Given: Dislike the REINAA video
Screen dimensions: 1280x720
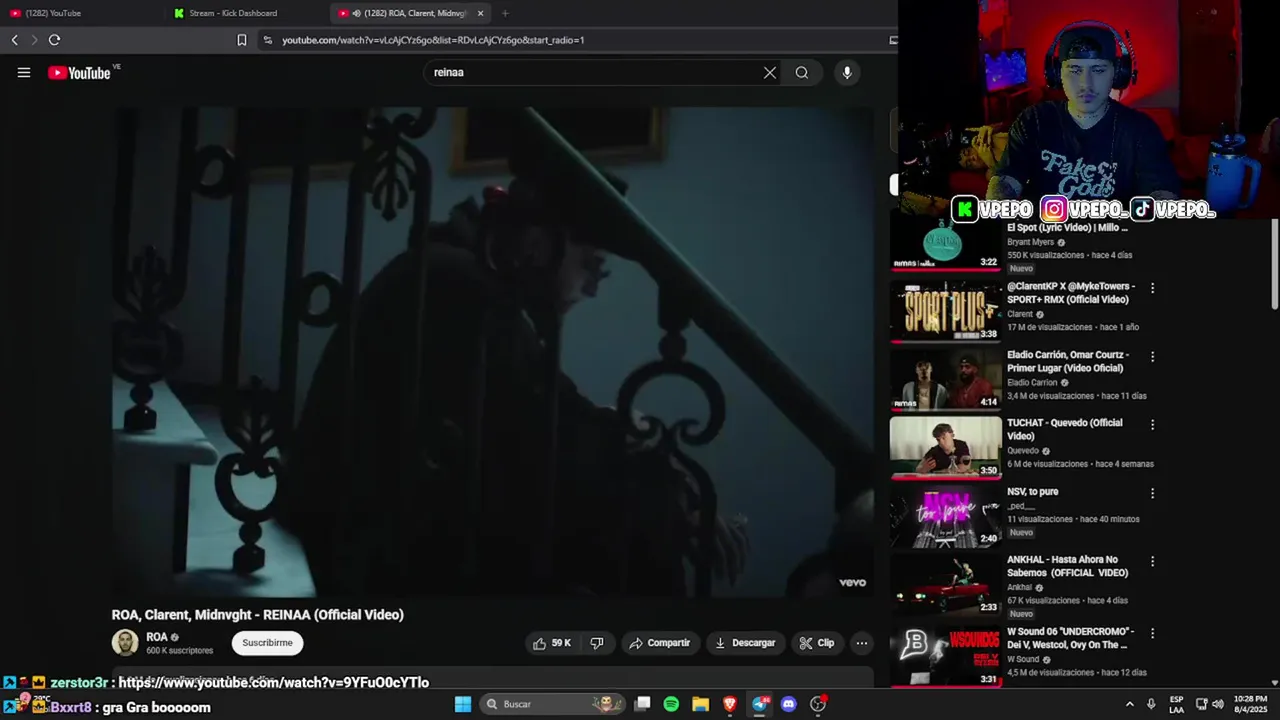Looking at the screenshot, I should click(x=597, y=643).
